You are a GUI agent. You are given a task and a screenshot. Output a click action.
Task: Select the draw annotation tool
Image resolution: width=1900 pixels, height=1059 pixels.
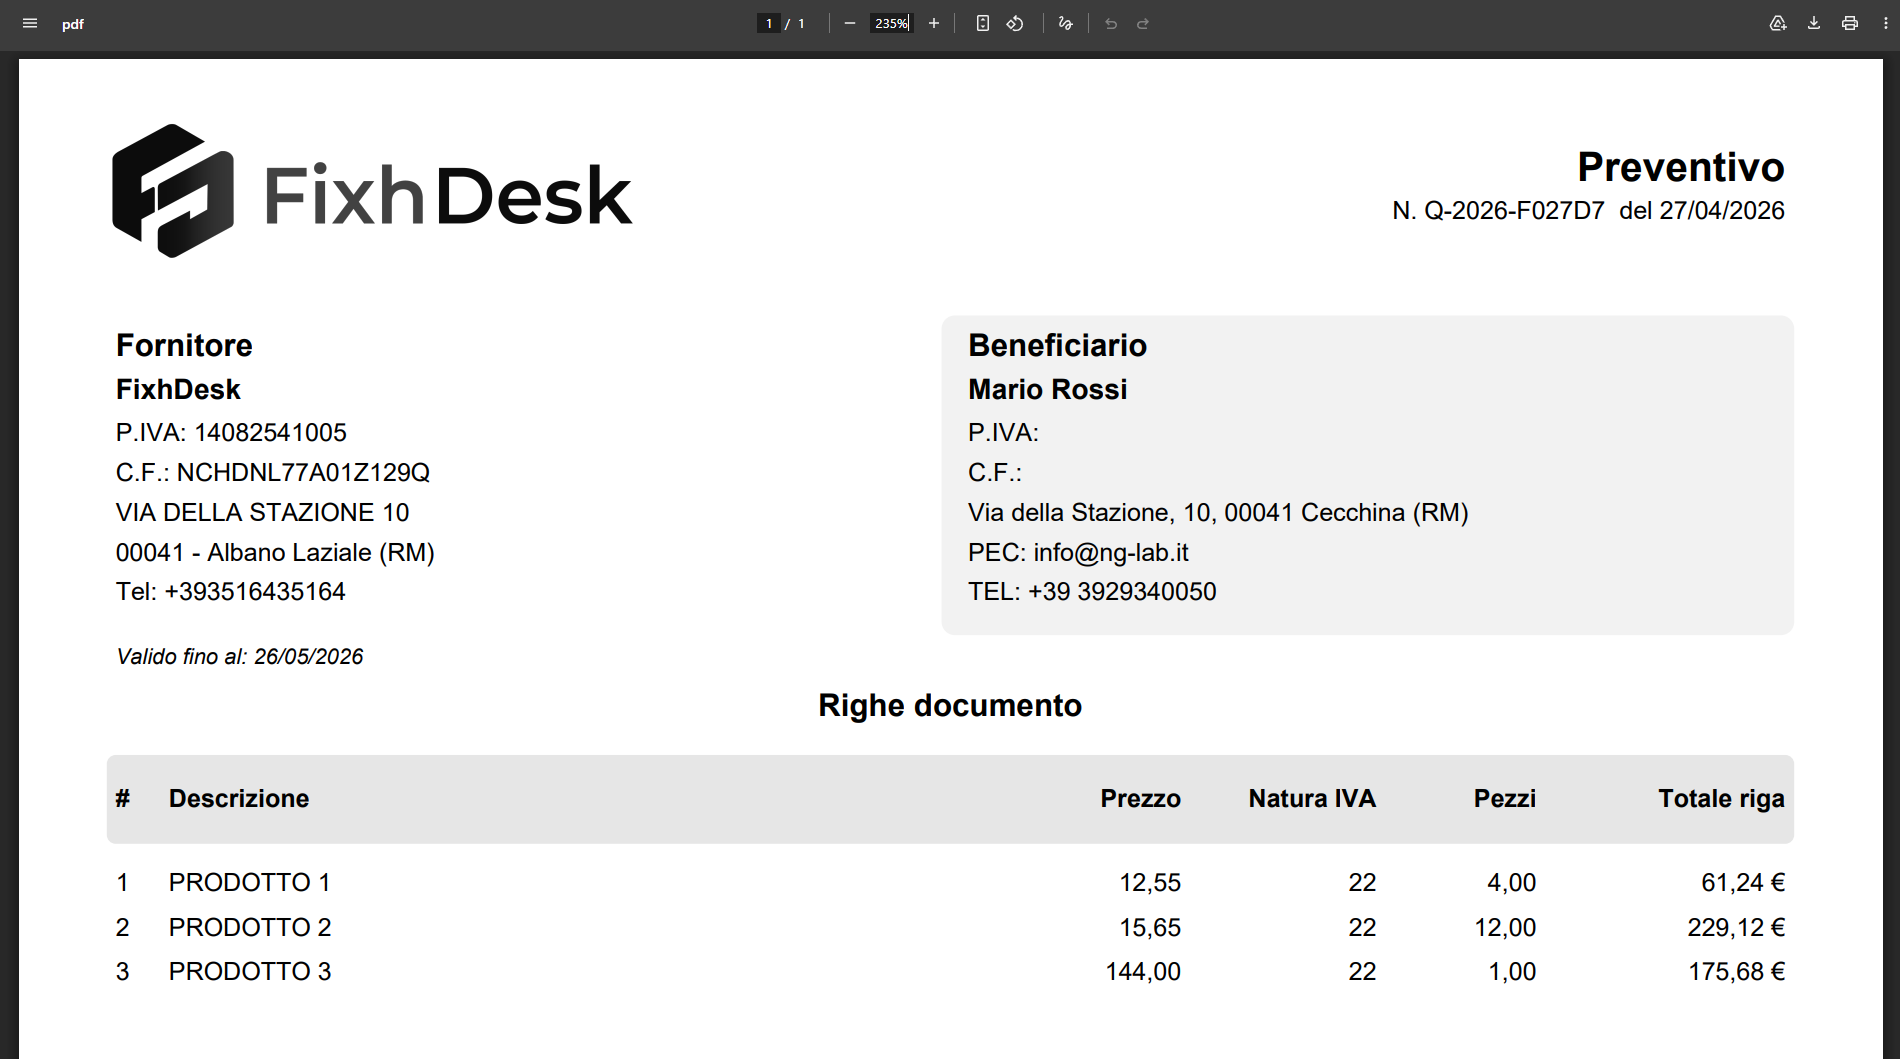1066,23
